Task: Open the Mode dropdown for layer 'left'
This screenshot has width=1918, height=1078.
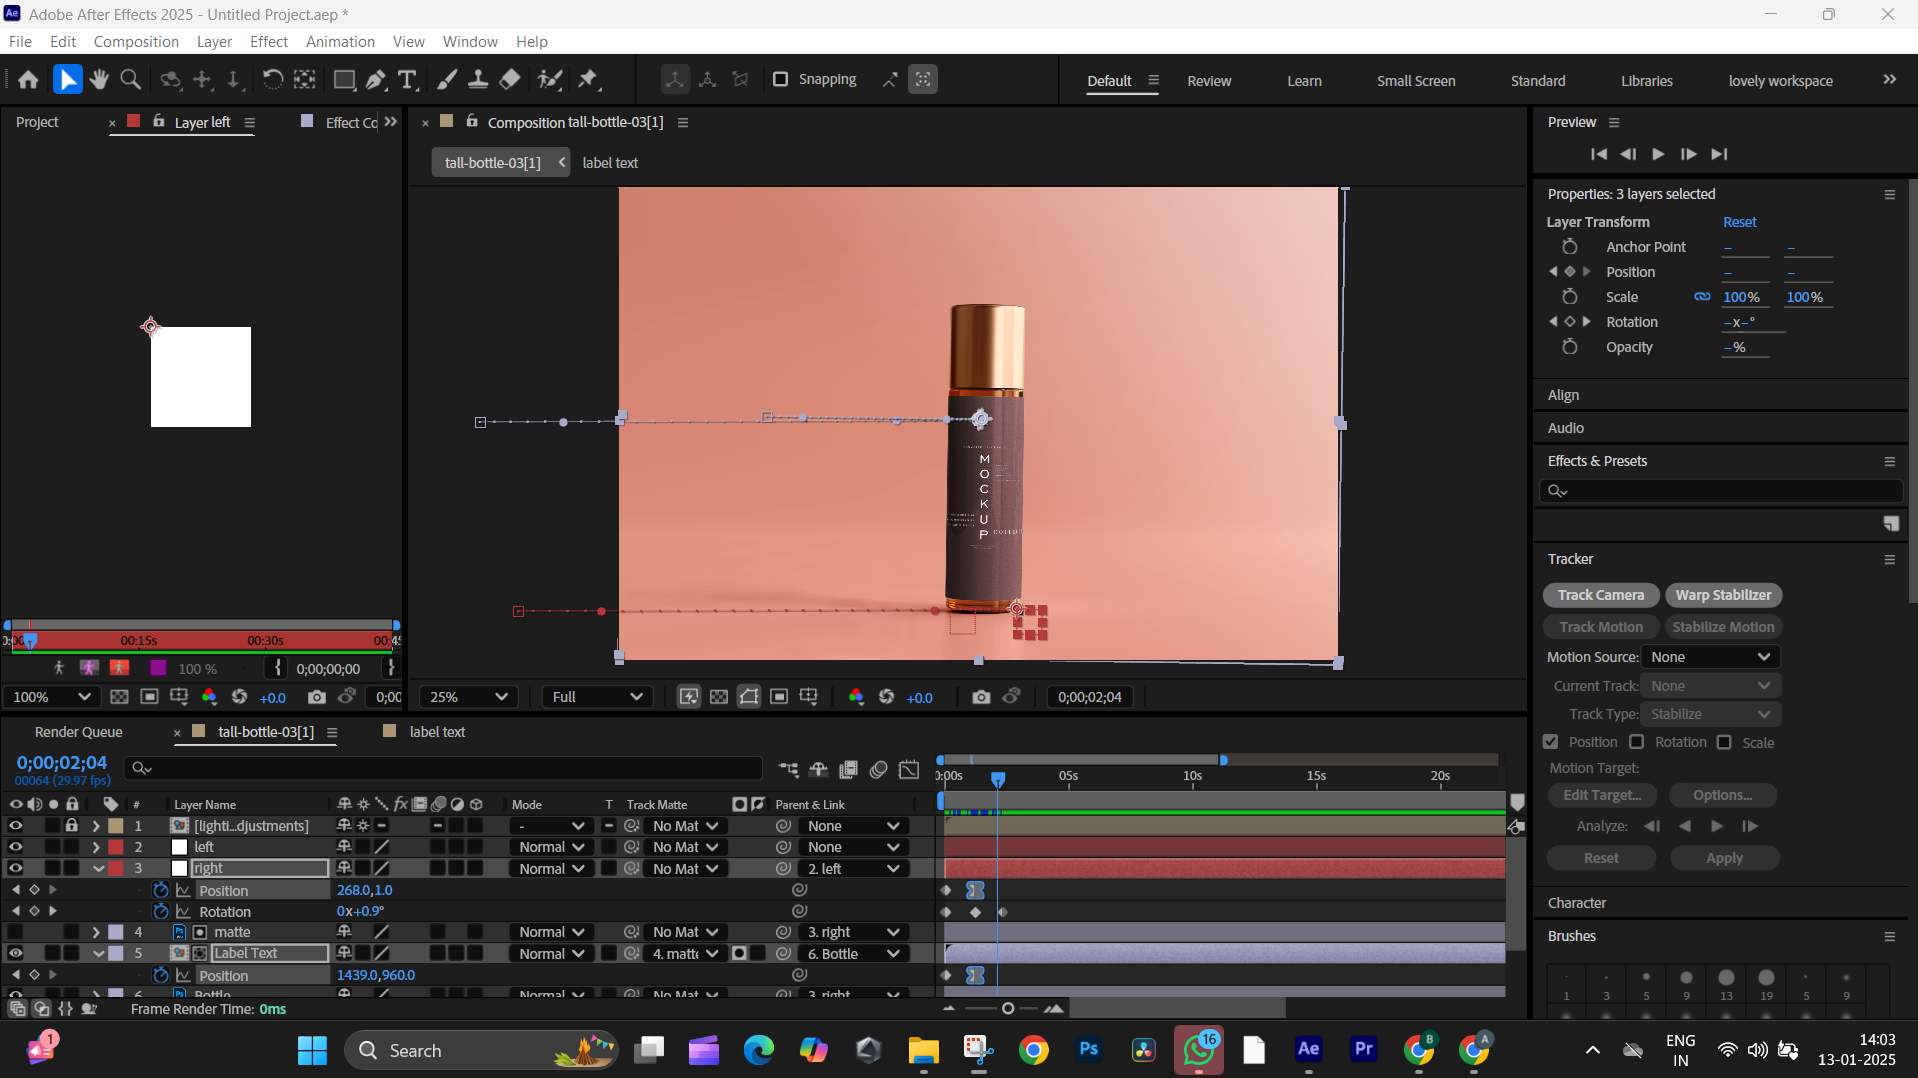Action: pos(551,847)
